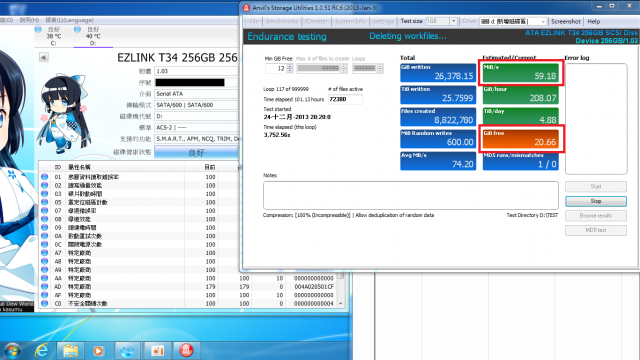
Task: Click status circle of attribute ID C0
Action: [44, 303]
